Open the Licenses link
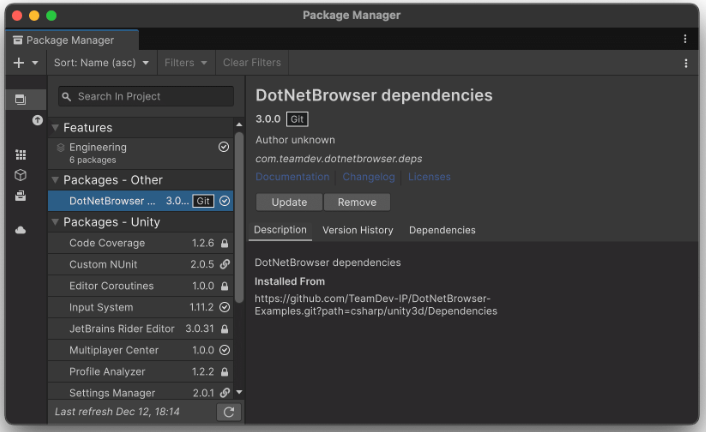The image size is (706, 432). [429, 177]
